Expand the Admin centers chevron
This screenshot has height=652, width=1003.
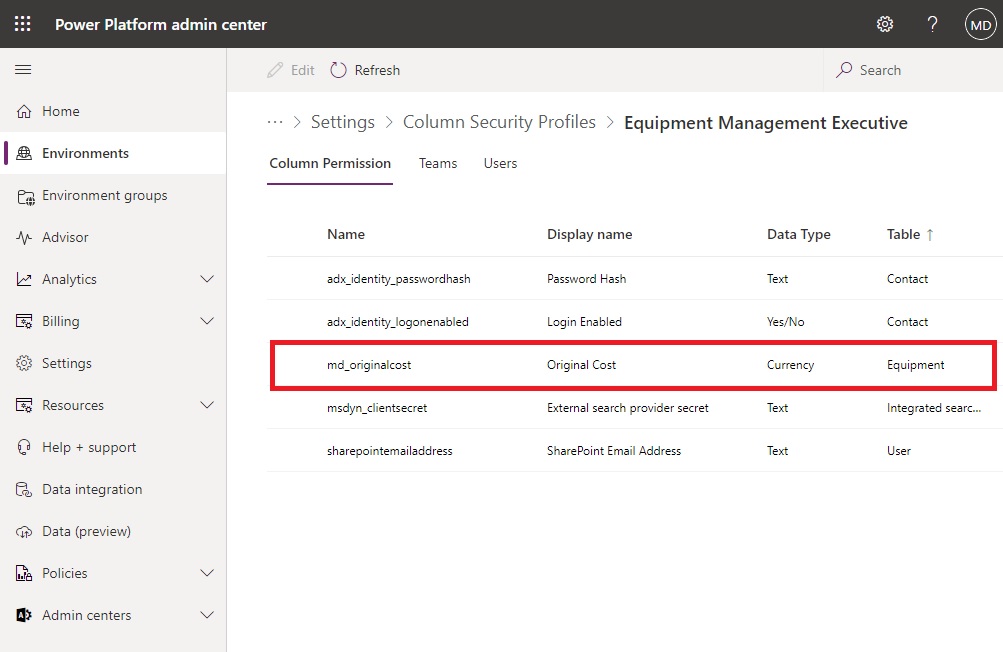click(207, 615)
